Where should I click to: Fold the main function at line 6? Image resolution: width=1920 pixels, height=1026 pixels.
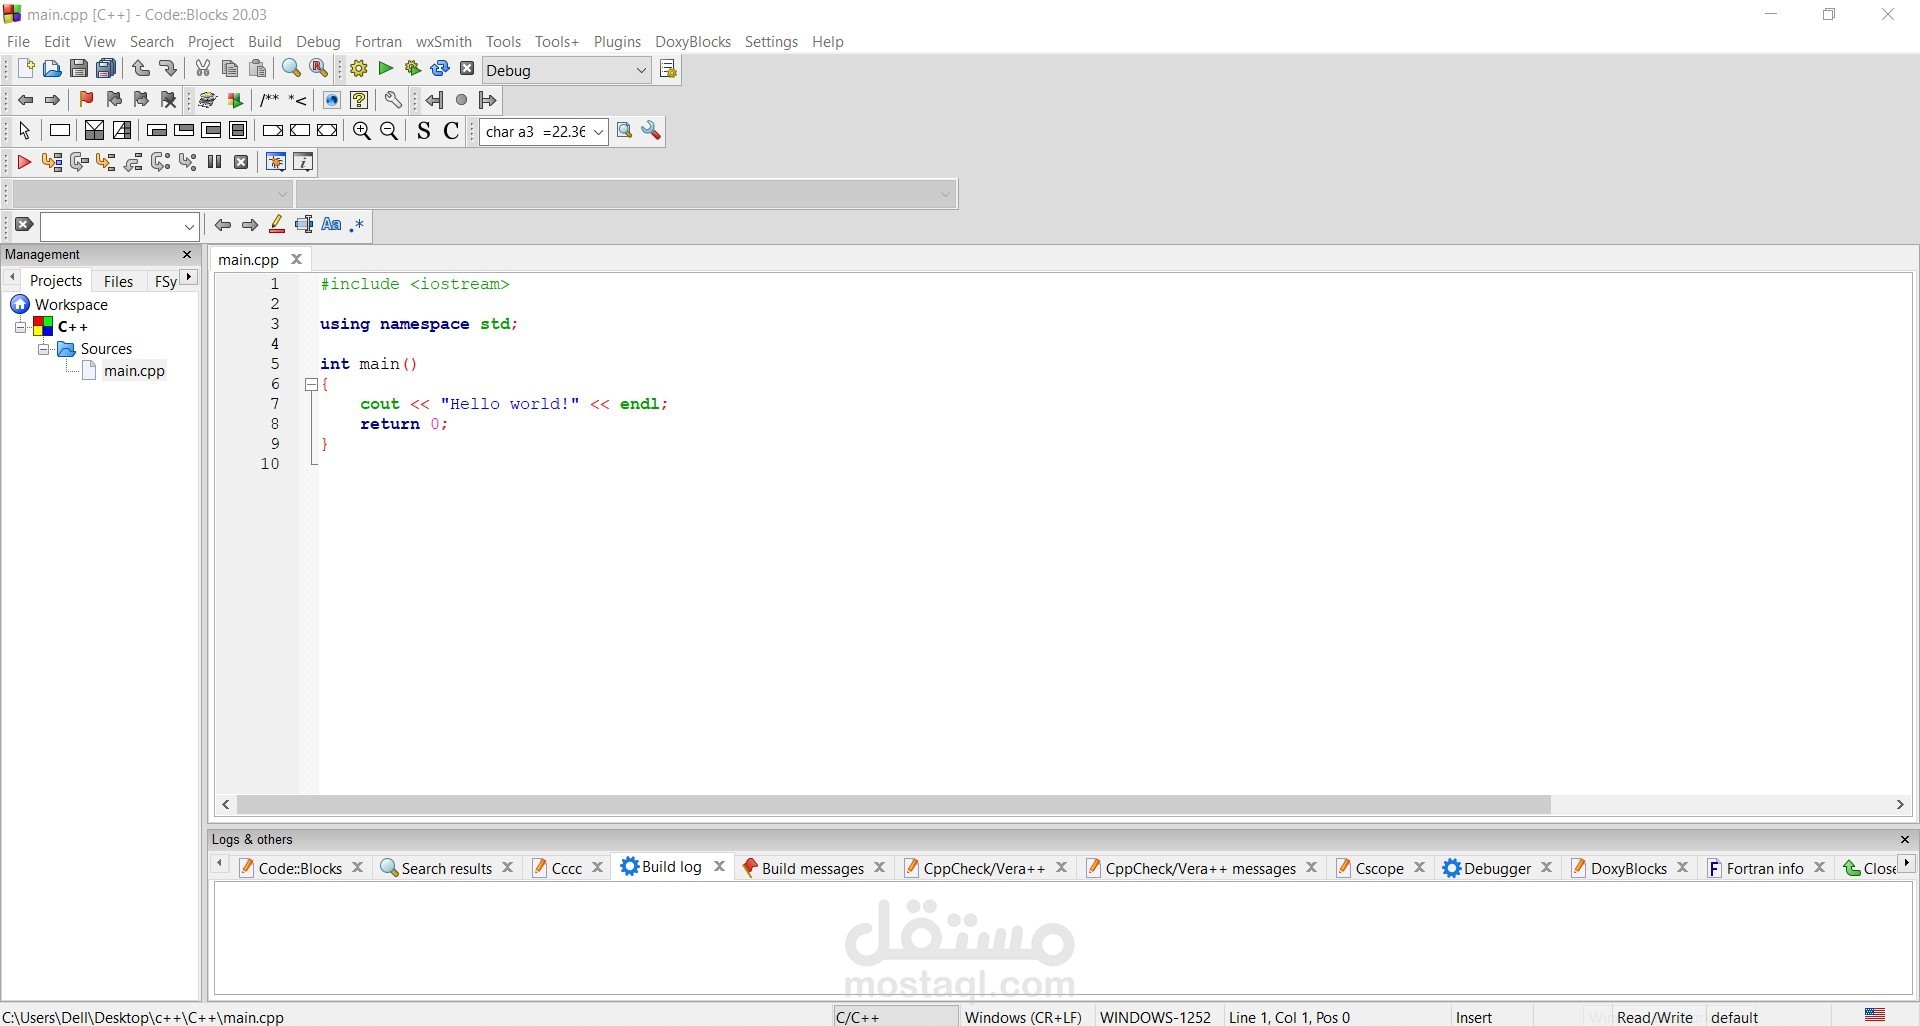tap(311, 384)
